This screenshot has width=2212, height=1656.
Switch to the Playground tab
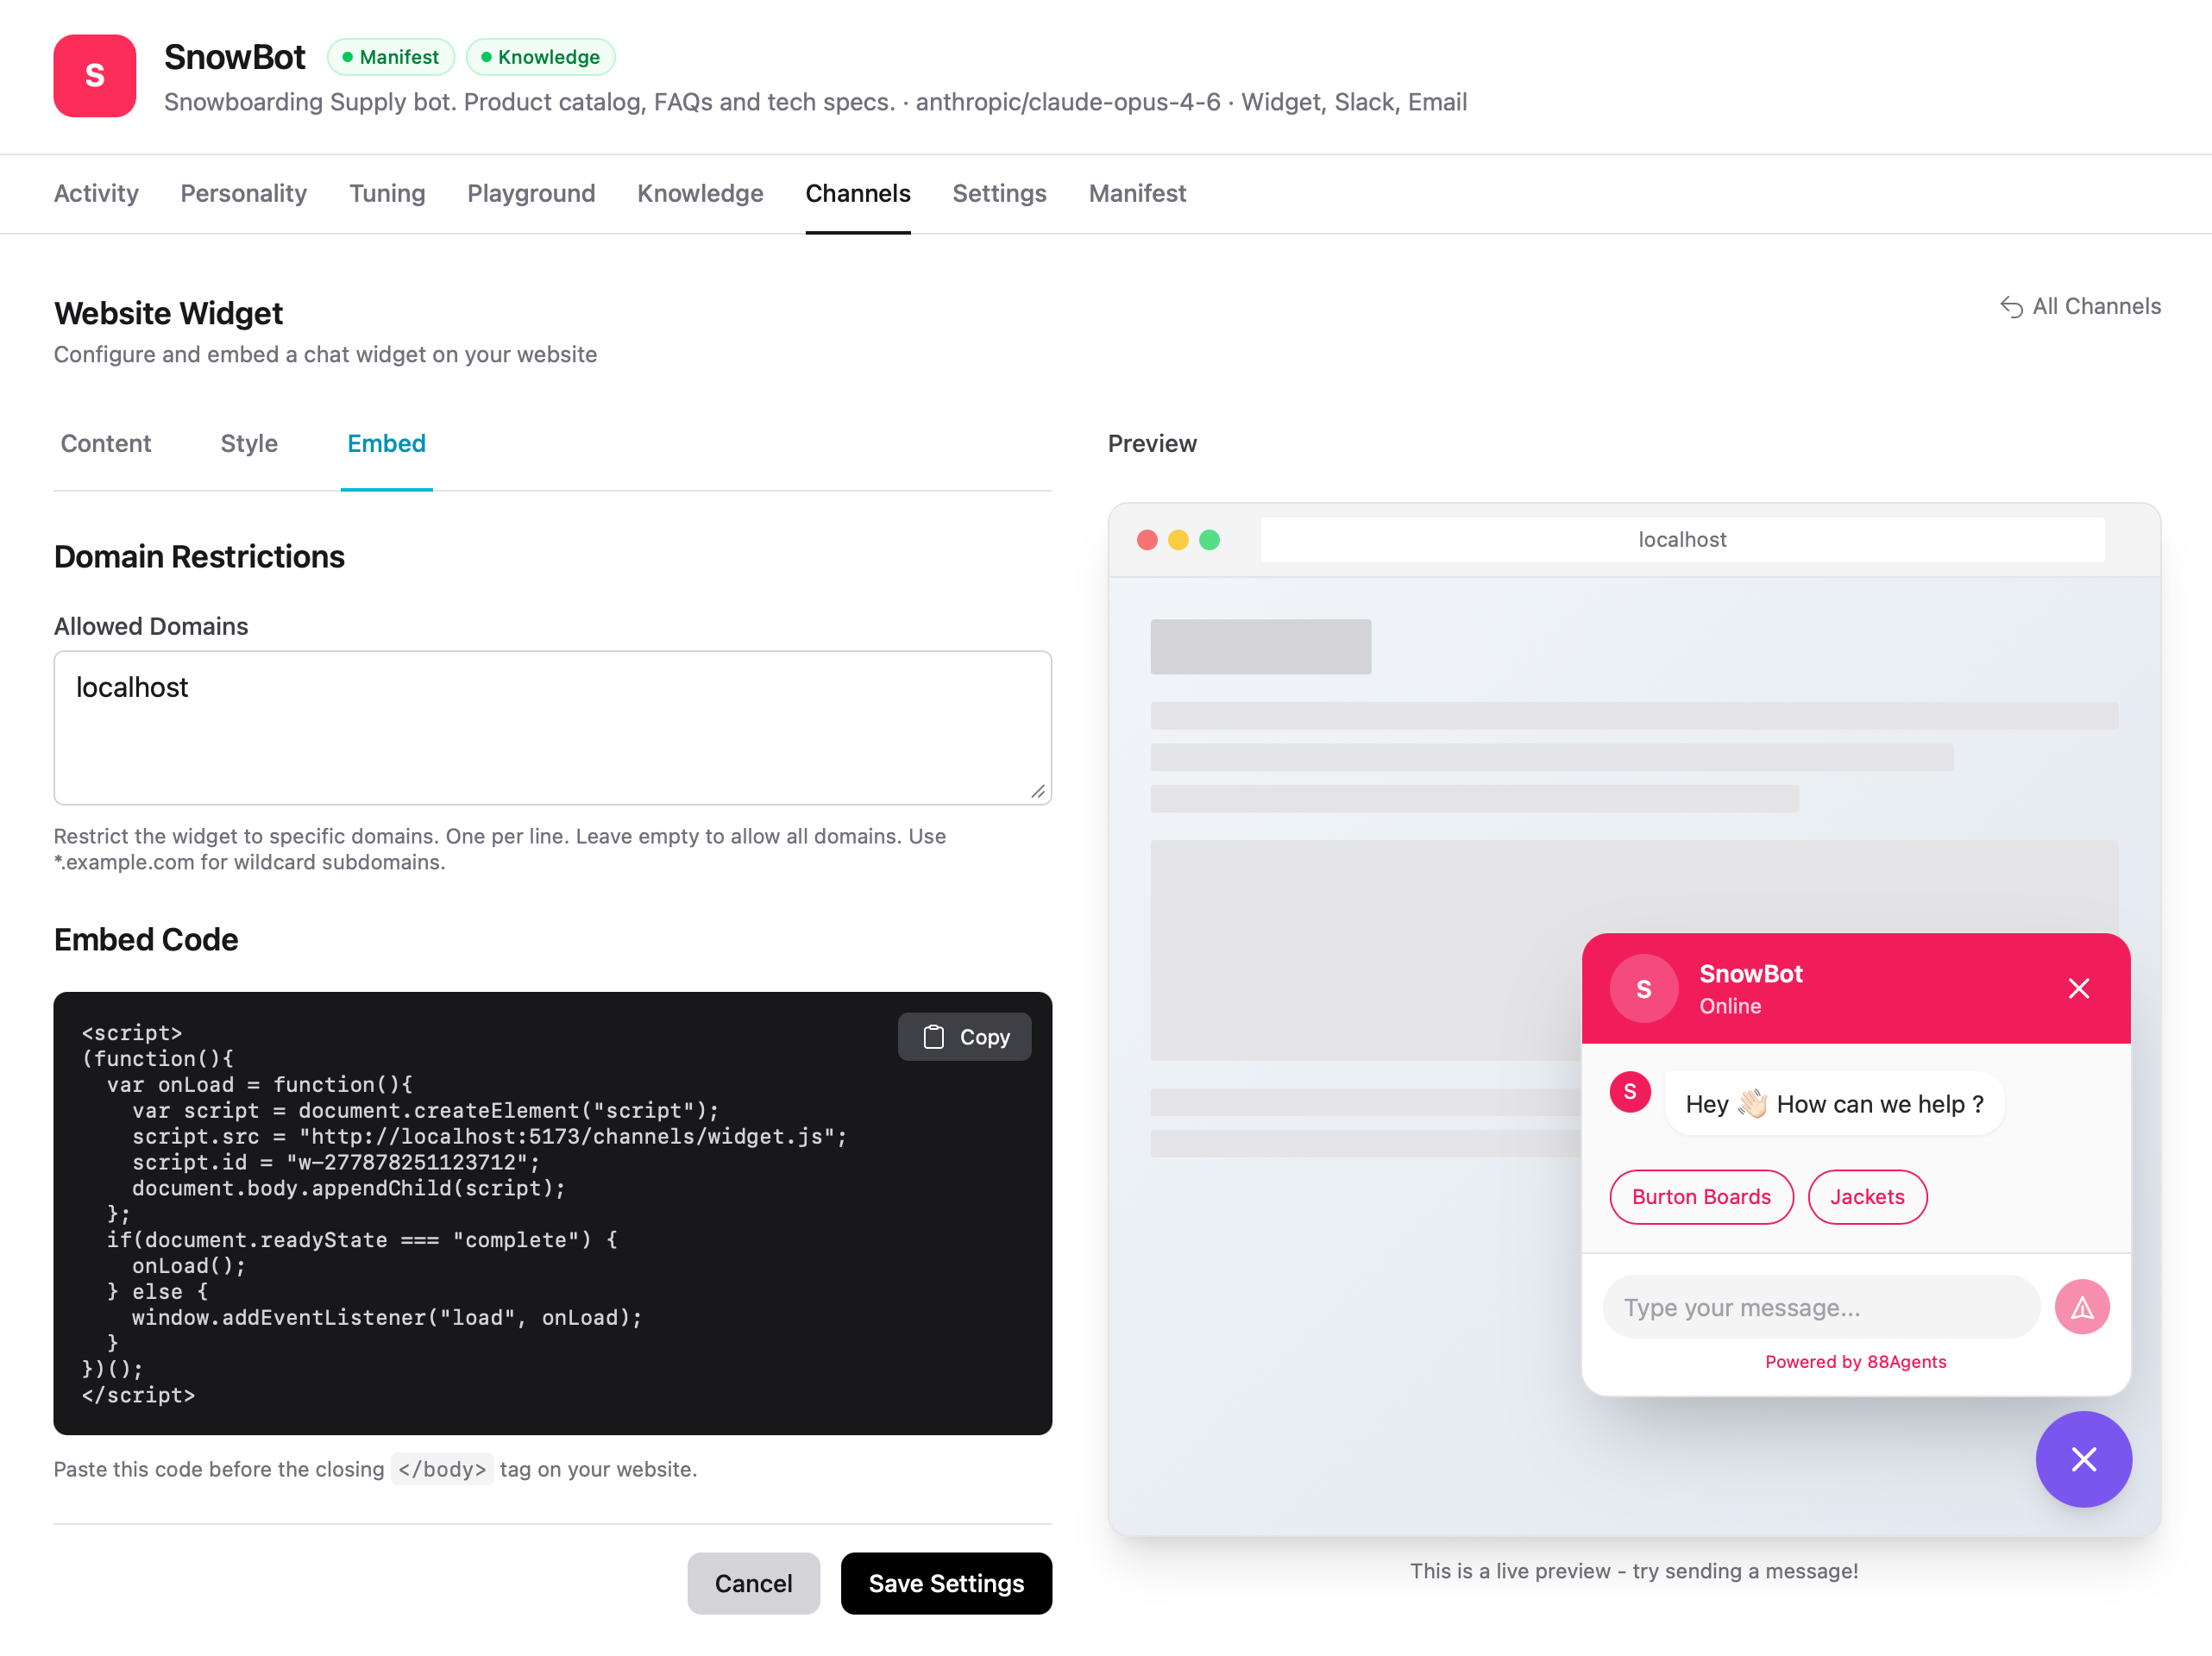tap(531, 193)
